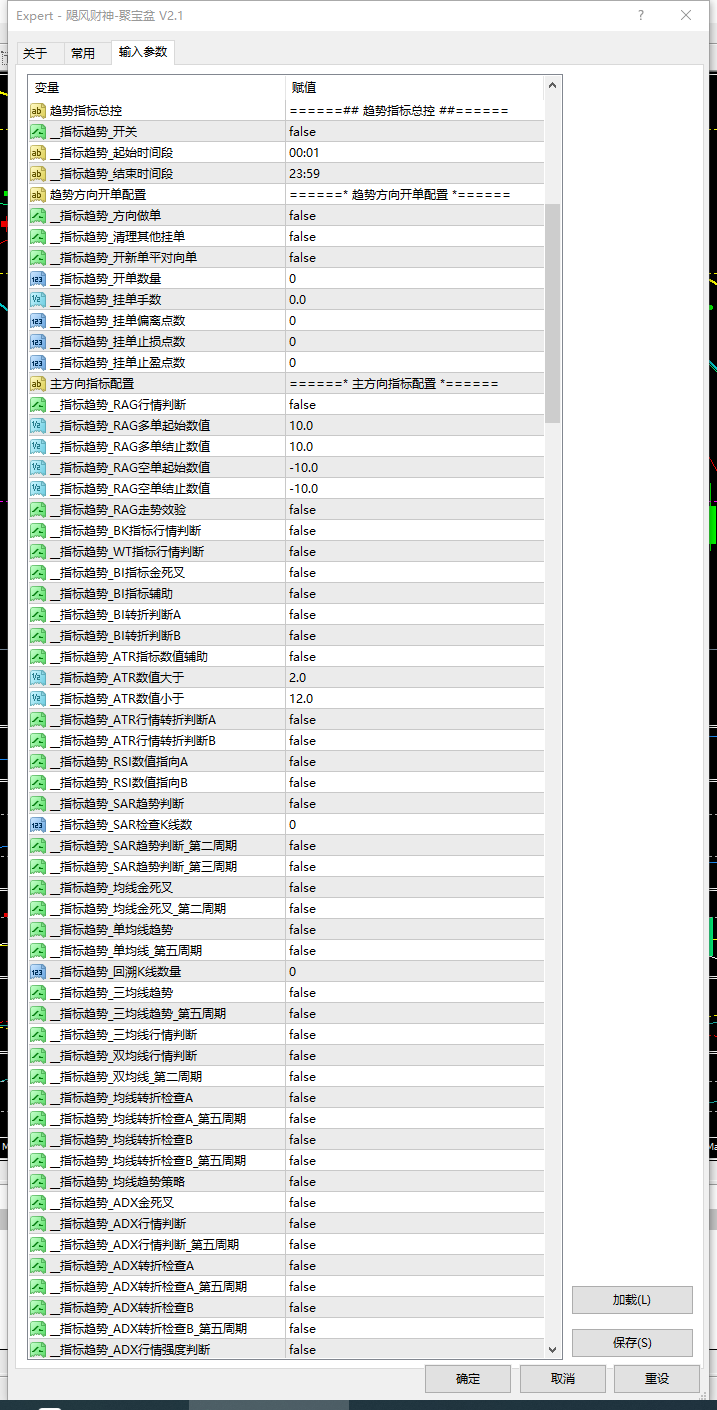Click the icon beside _指标趋势_BK指标行情判断
This screenshot has height=1410, width=717.
(x=37, y=531)
